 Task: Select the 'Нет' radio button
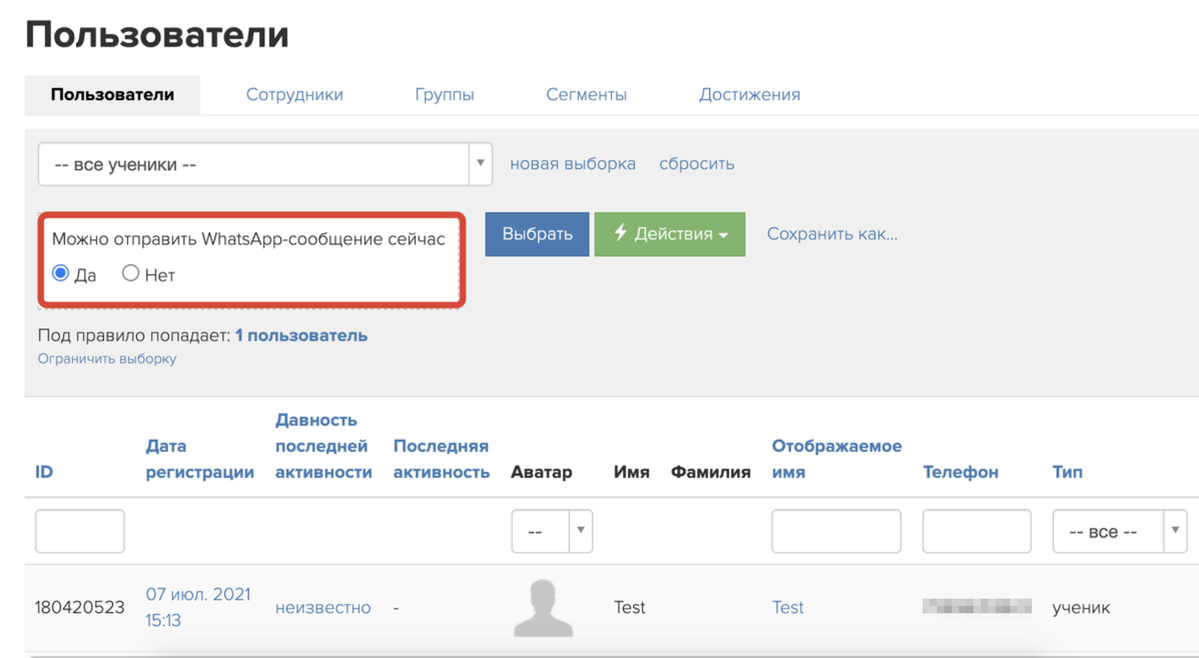(131, 273)
